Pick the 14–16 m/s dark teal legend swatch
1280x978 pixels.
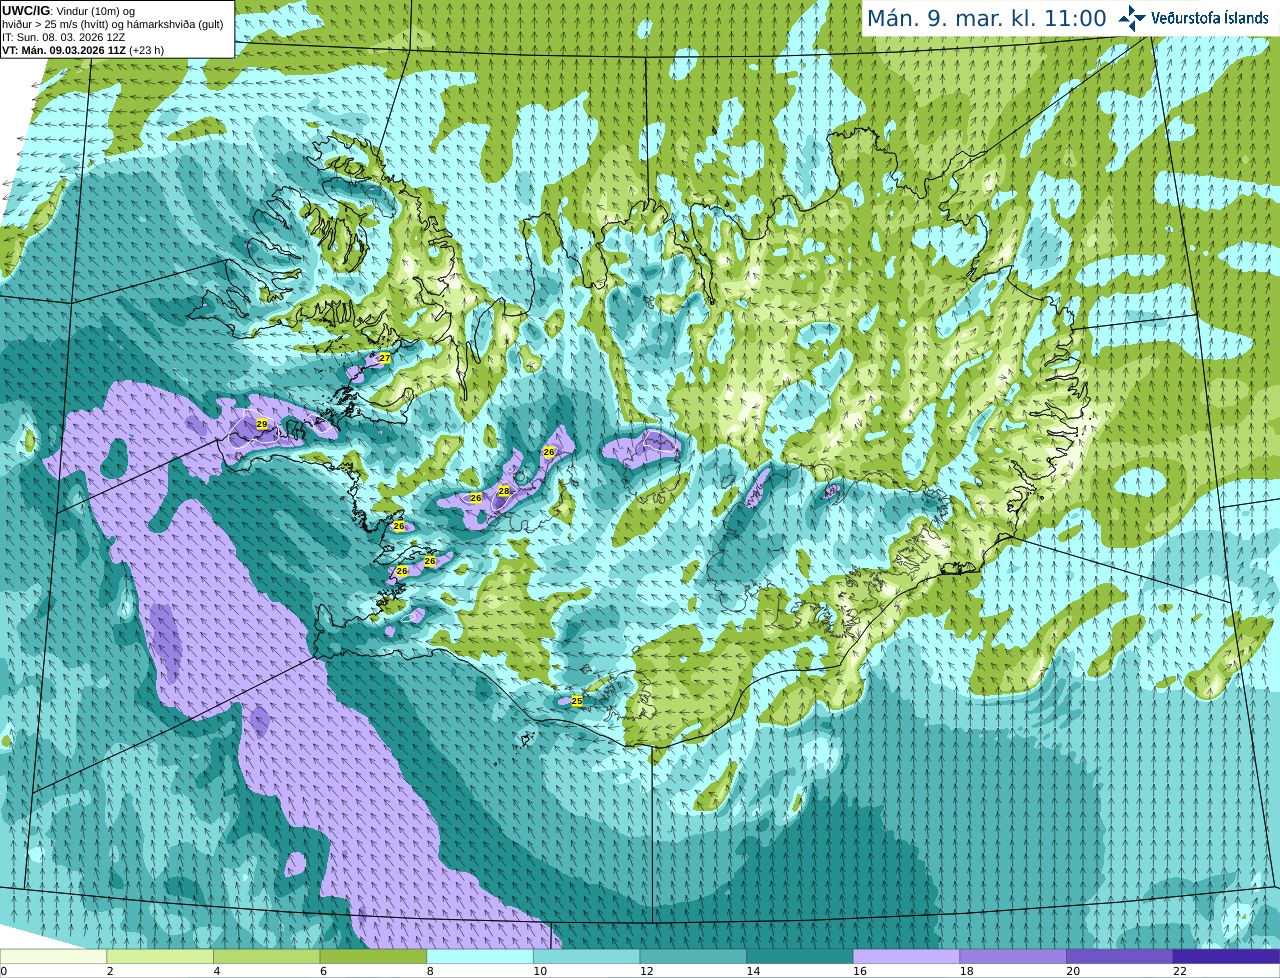point(800,956)
